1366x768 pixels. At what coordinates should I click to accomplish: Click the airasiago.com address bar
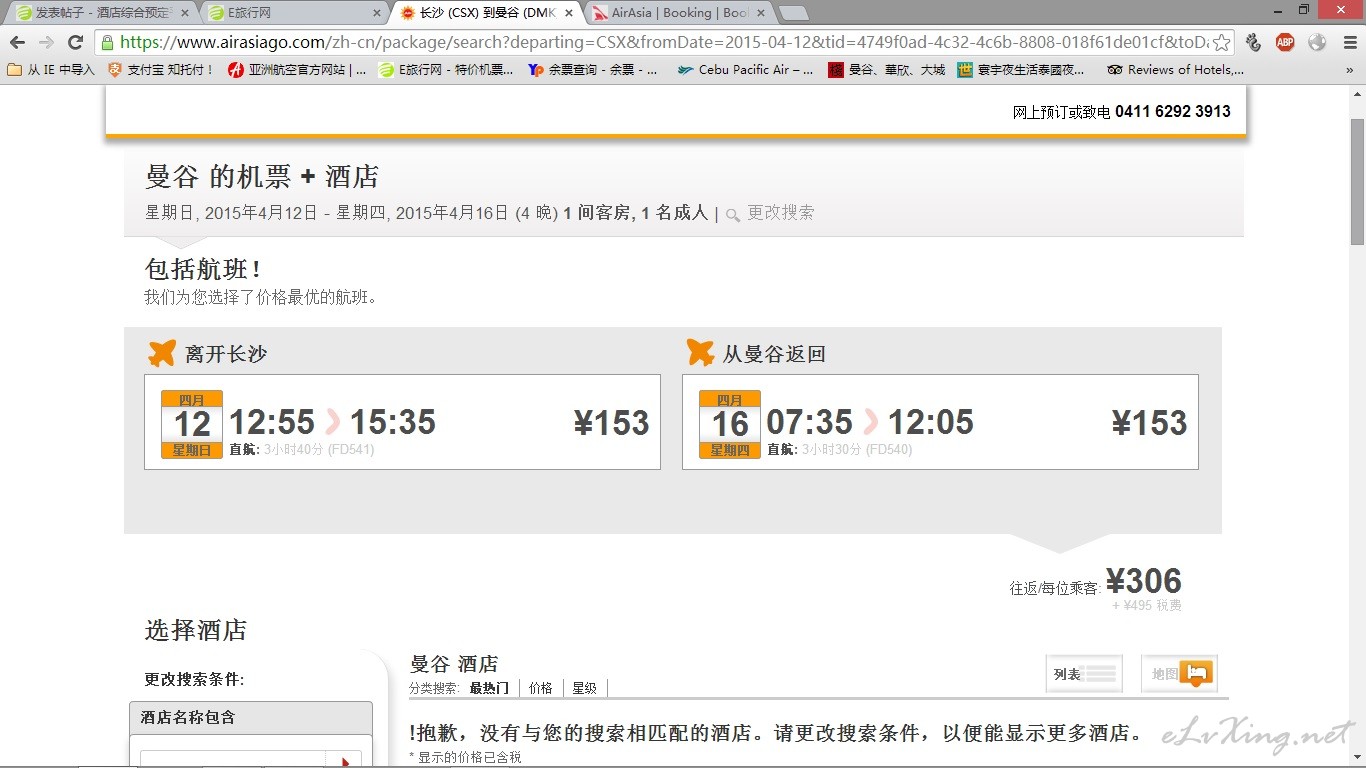tap(662, 42)
